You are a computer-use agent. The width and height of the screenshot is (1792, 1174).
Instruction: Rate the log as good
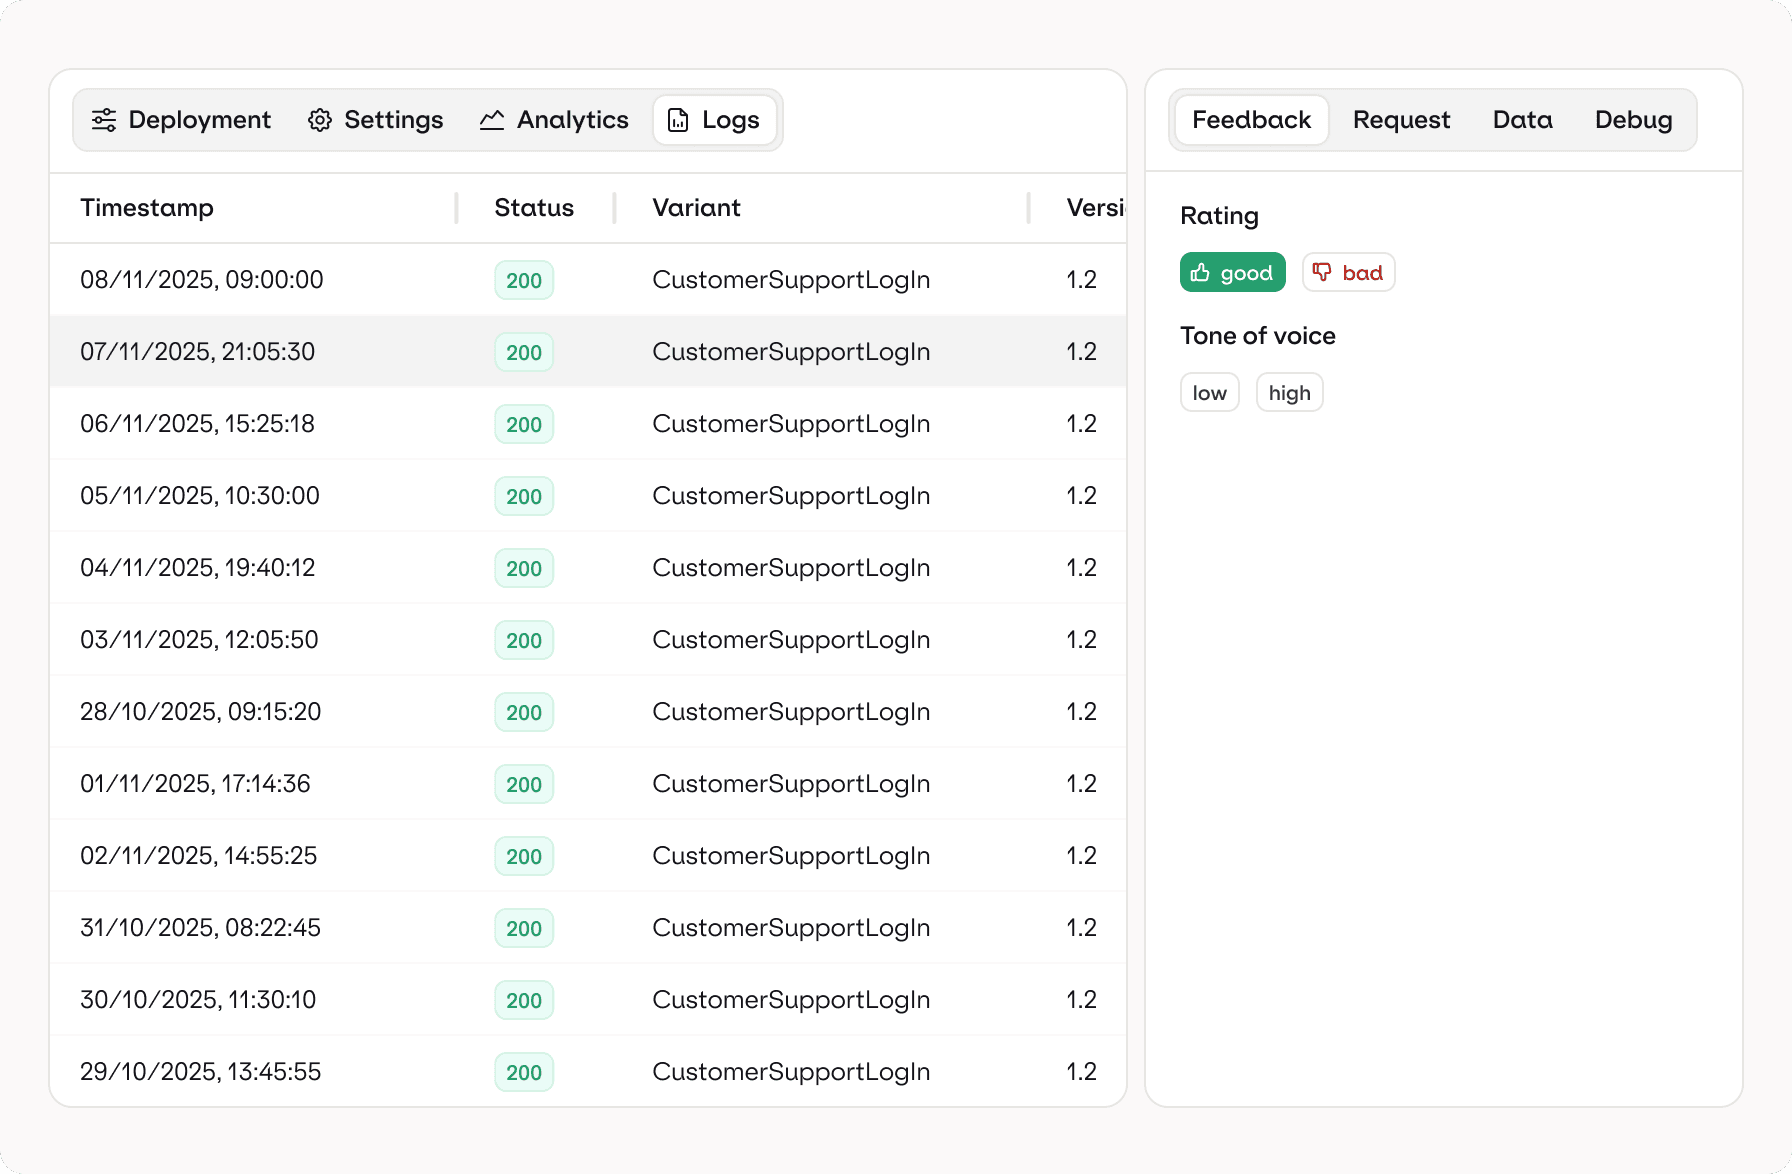[x=1232, y=273]
